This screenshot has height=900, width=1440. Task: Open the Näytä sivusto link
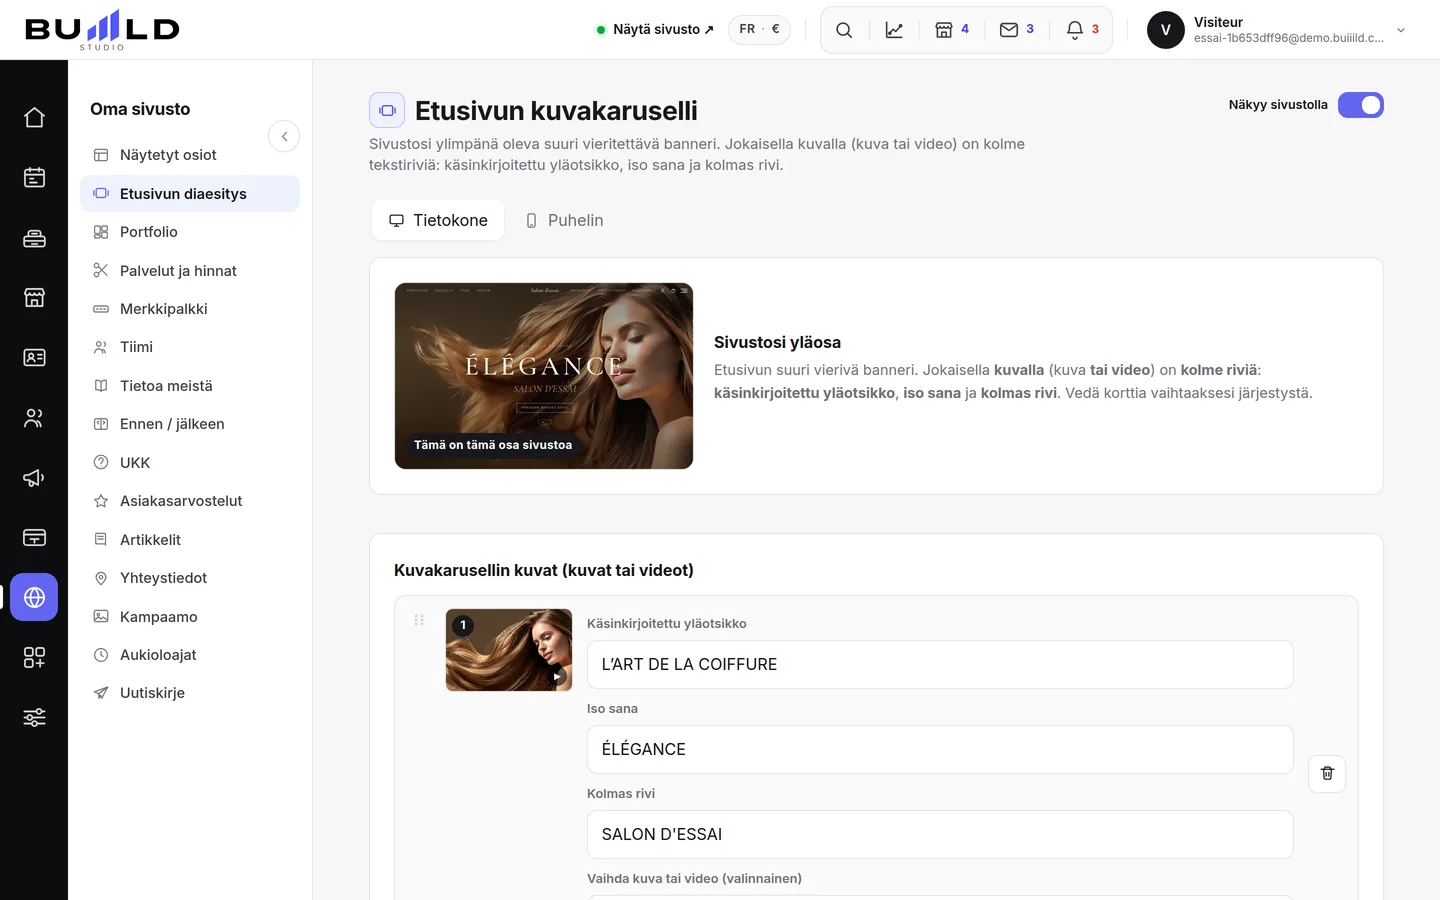coord(655,30)
